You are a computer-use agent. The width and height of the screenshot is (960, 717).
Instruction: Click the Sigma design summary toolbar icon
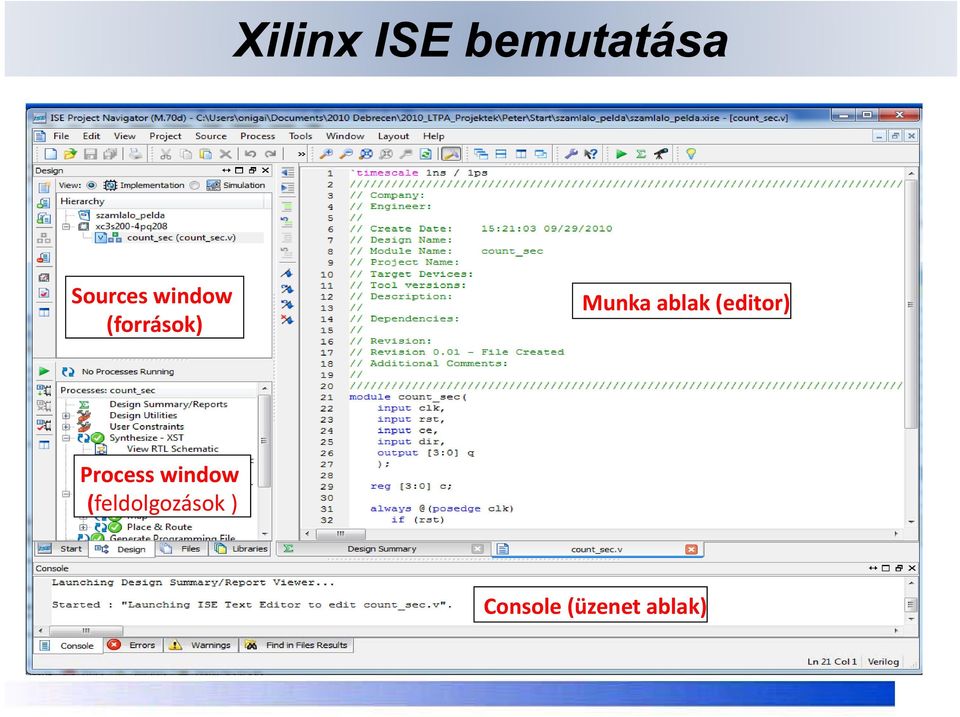(x=640, y=154)
